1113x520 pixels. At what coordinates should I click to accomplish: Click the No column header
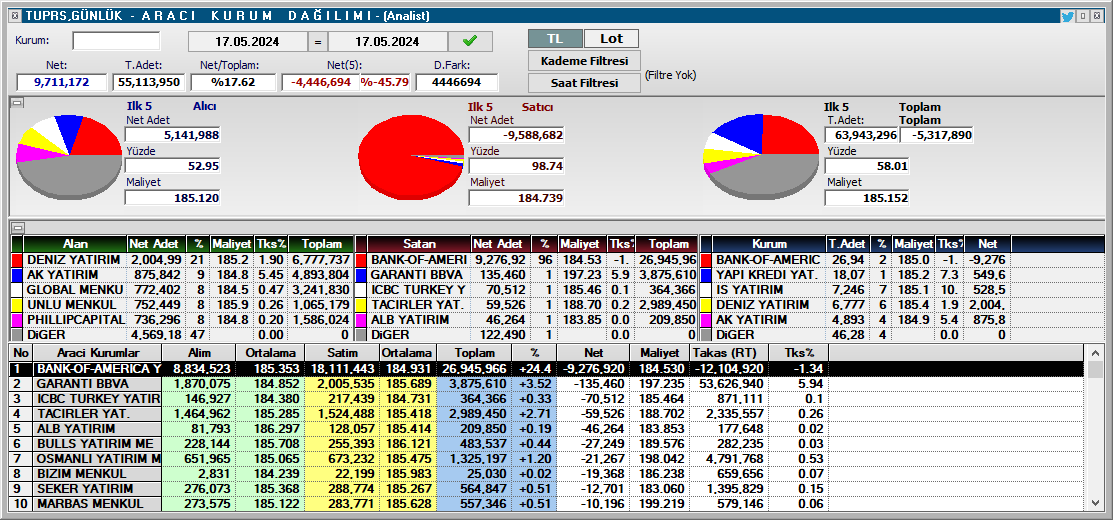point(22,353)
